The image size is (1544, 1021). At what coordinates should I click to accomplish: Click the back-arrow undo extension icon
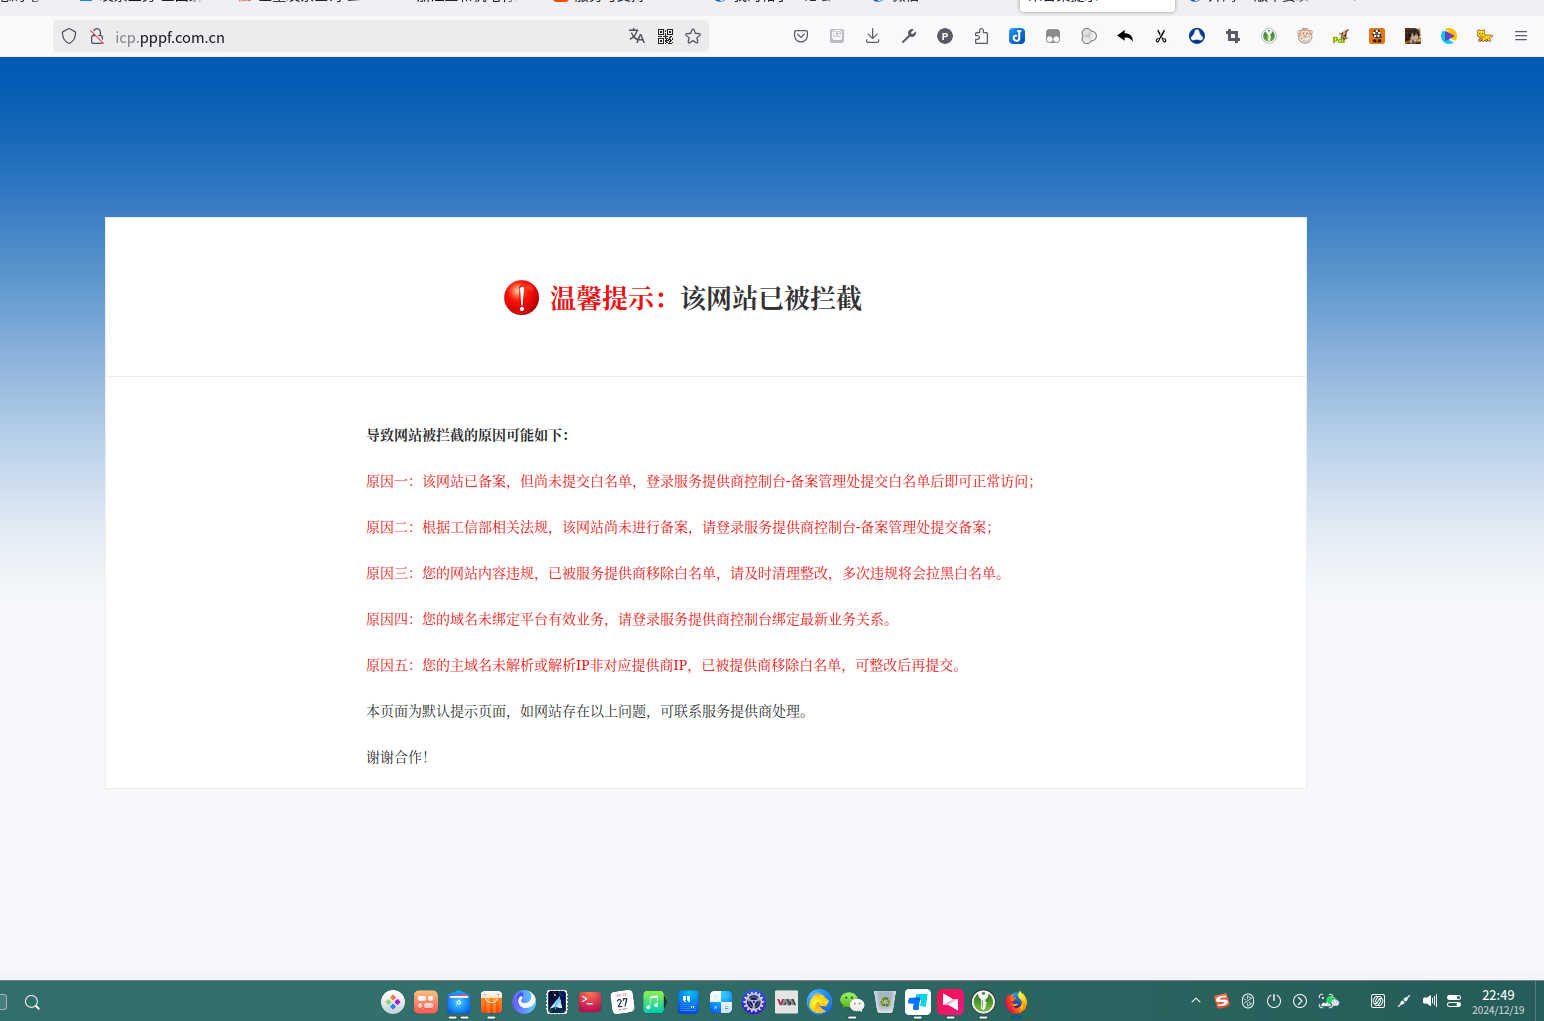pos(1125,36)
